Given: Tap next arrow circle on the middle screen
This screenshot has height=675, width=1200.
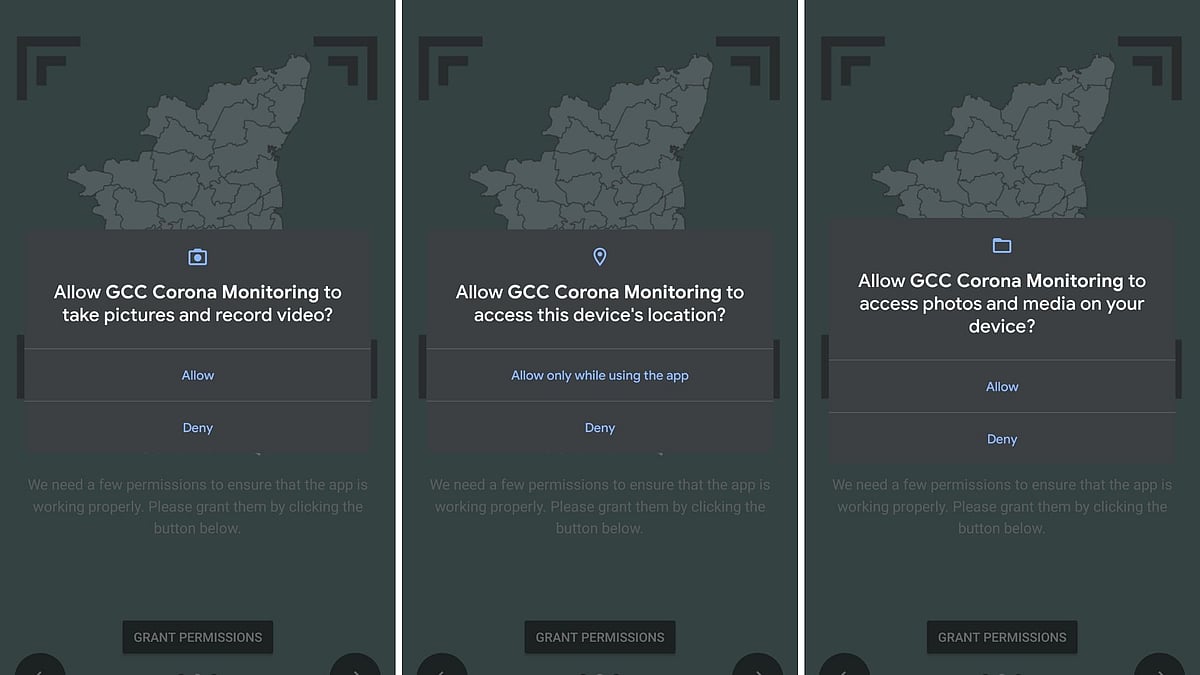Looking at the screenshot, I should click(757, 665).
